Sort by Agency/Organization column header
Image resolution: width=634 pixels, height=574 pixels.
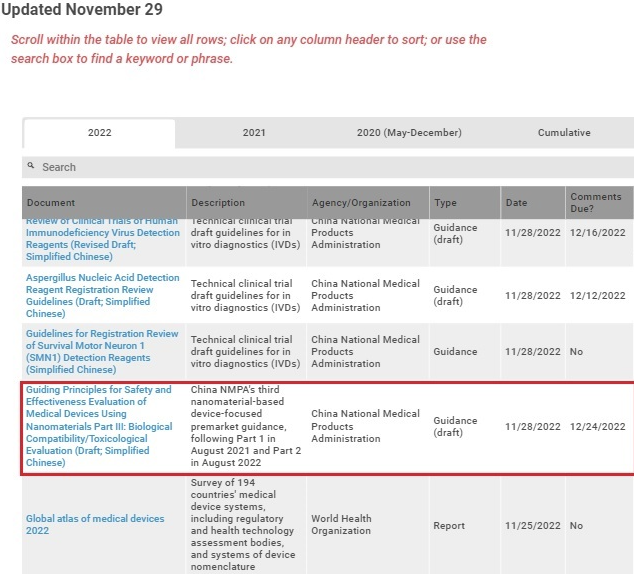368,203
